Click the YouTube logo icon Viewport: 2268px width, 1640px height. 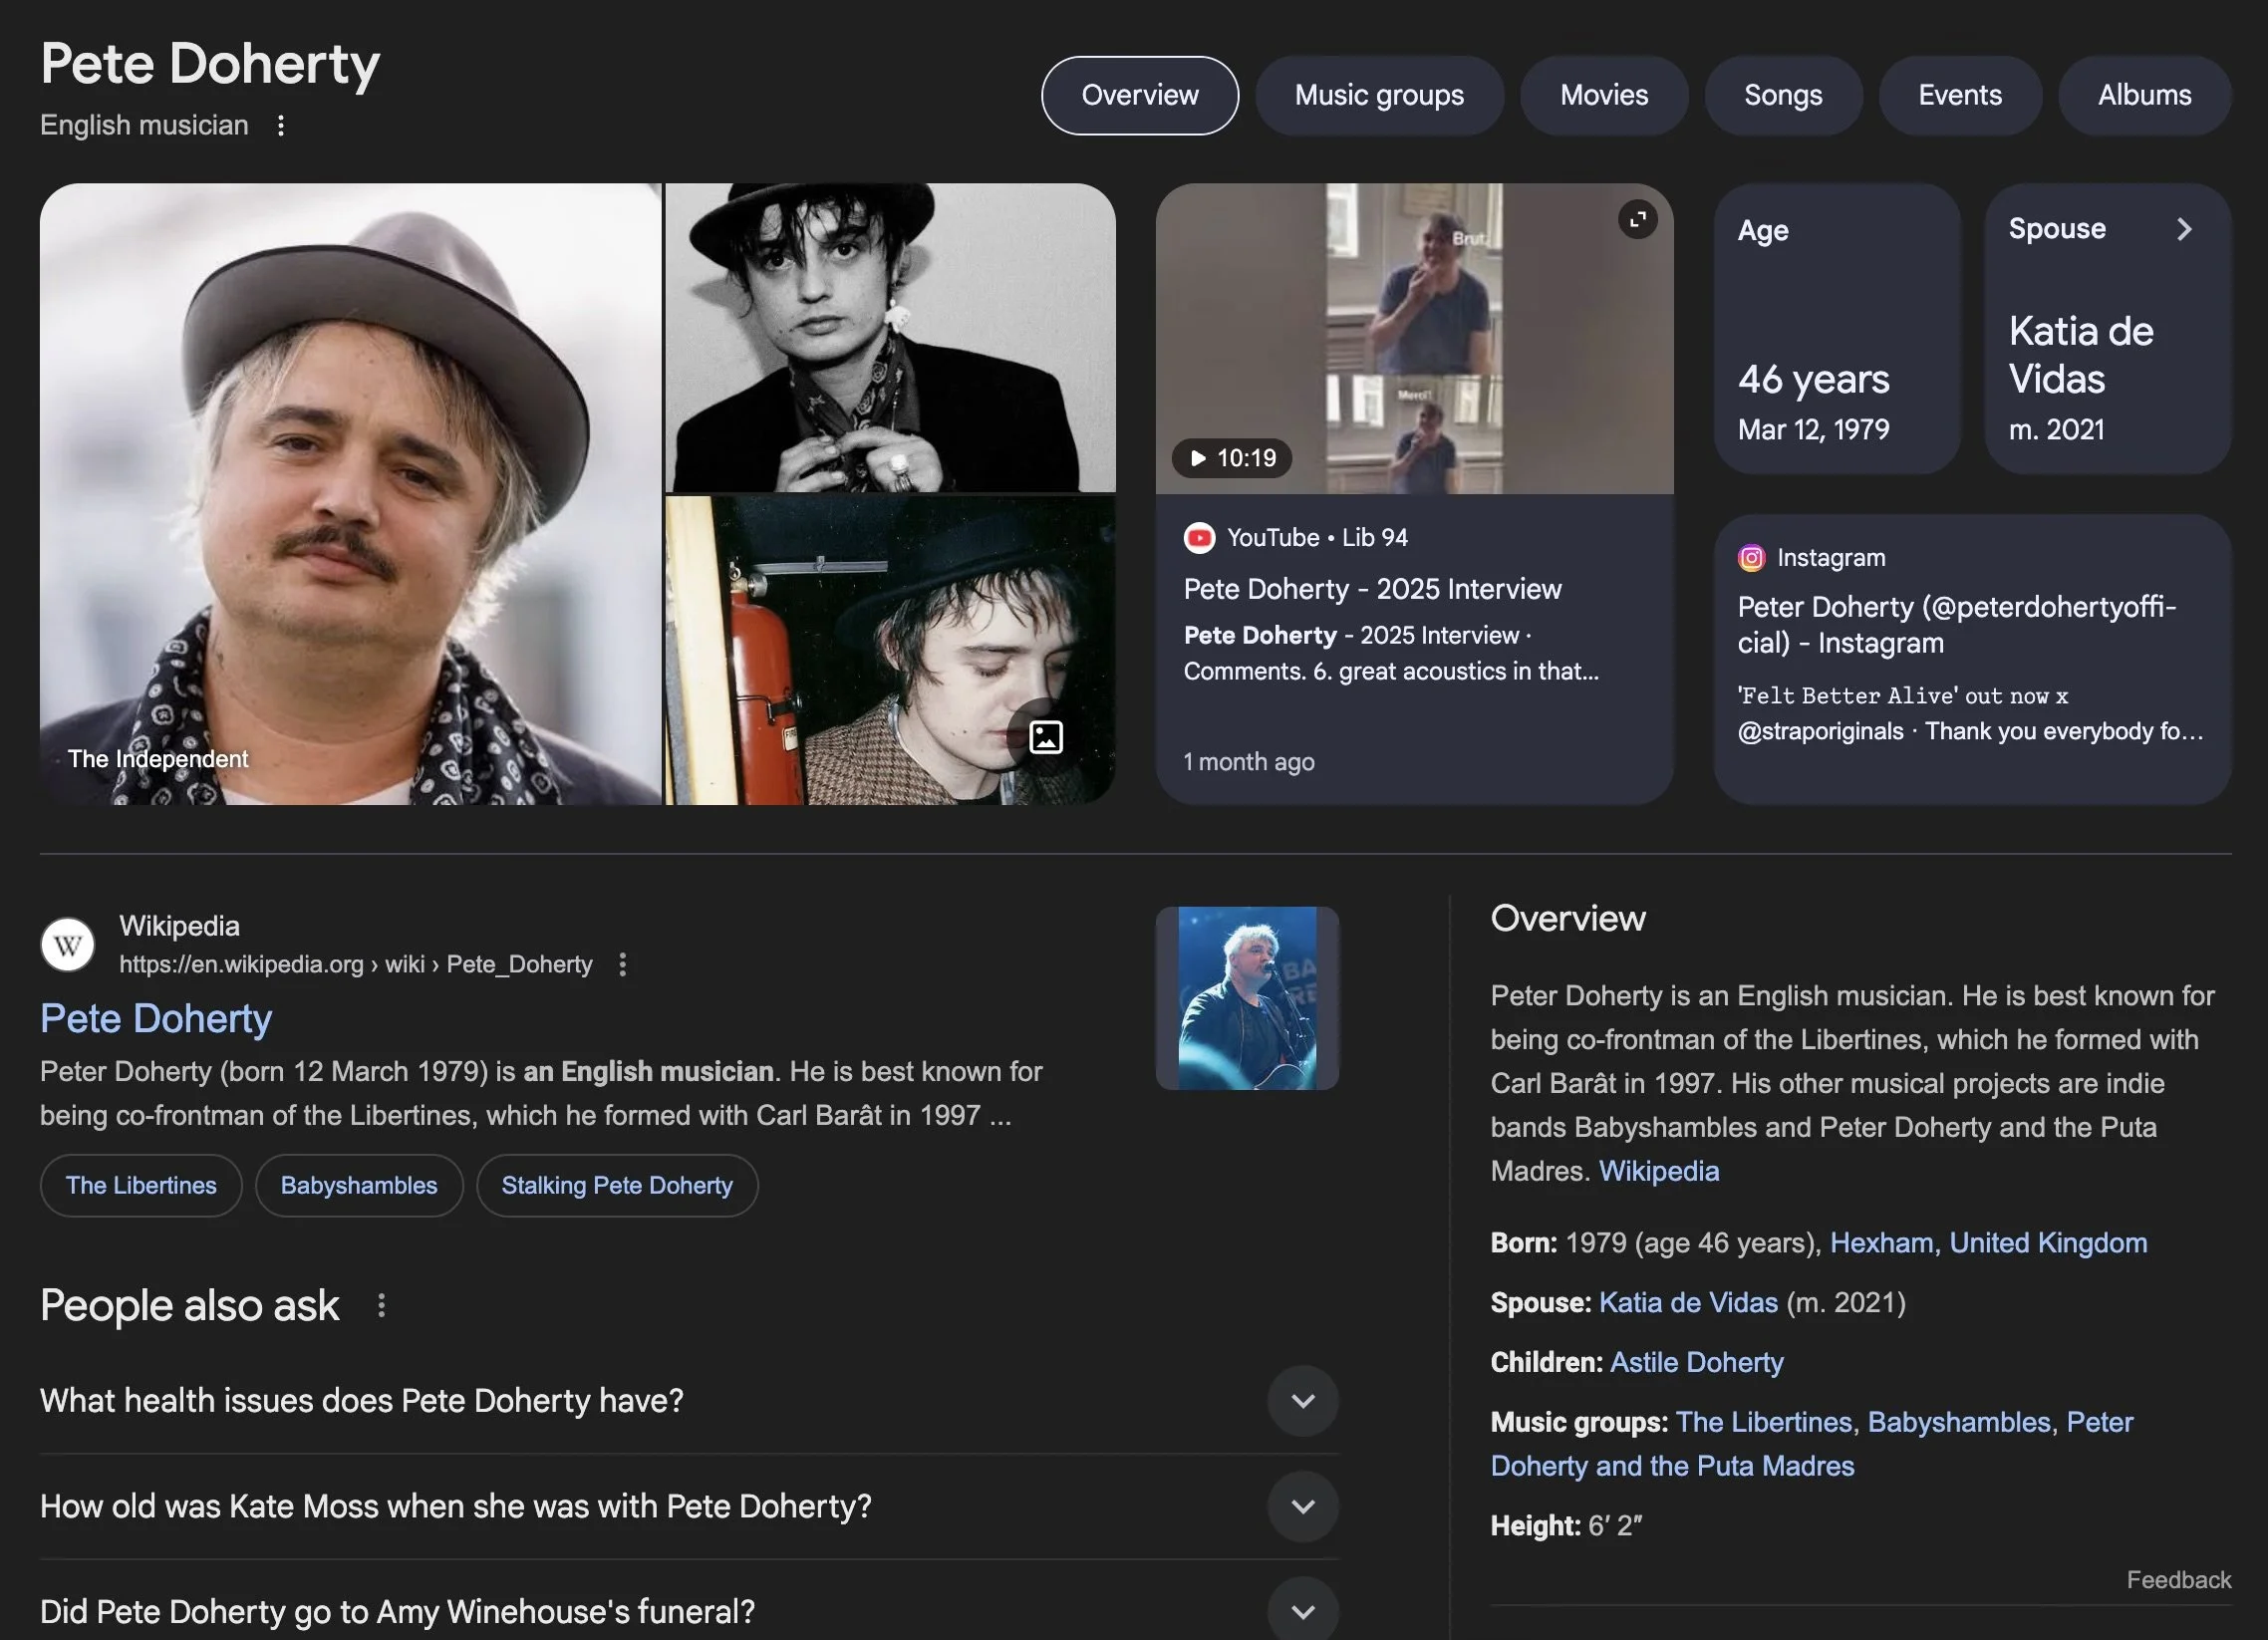[1199, 538]
